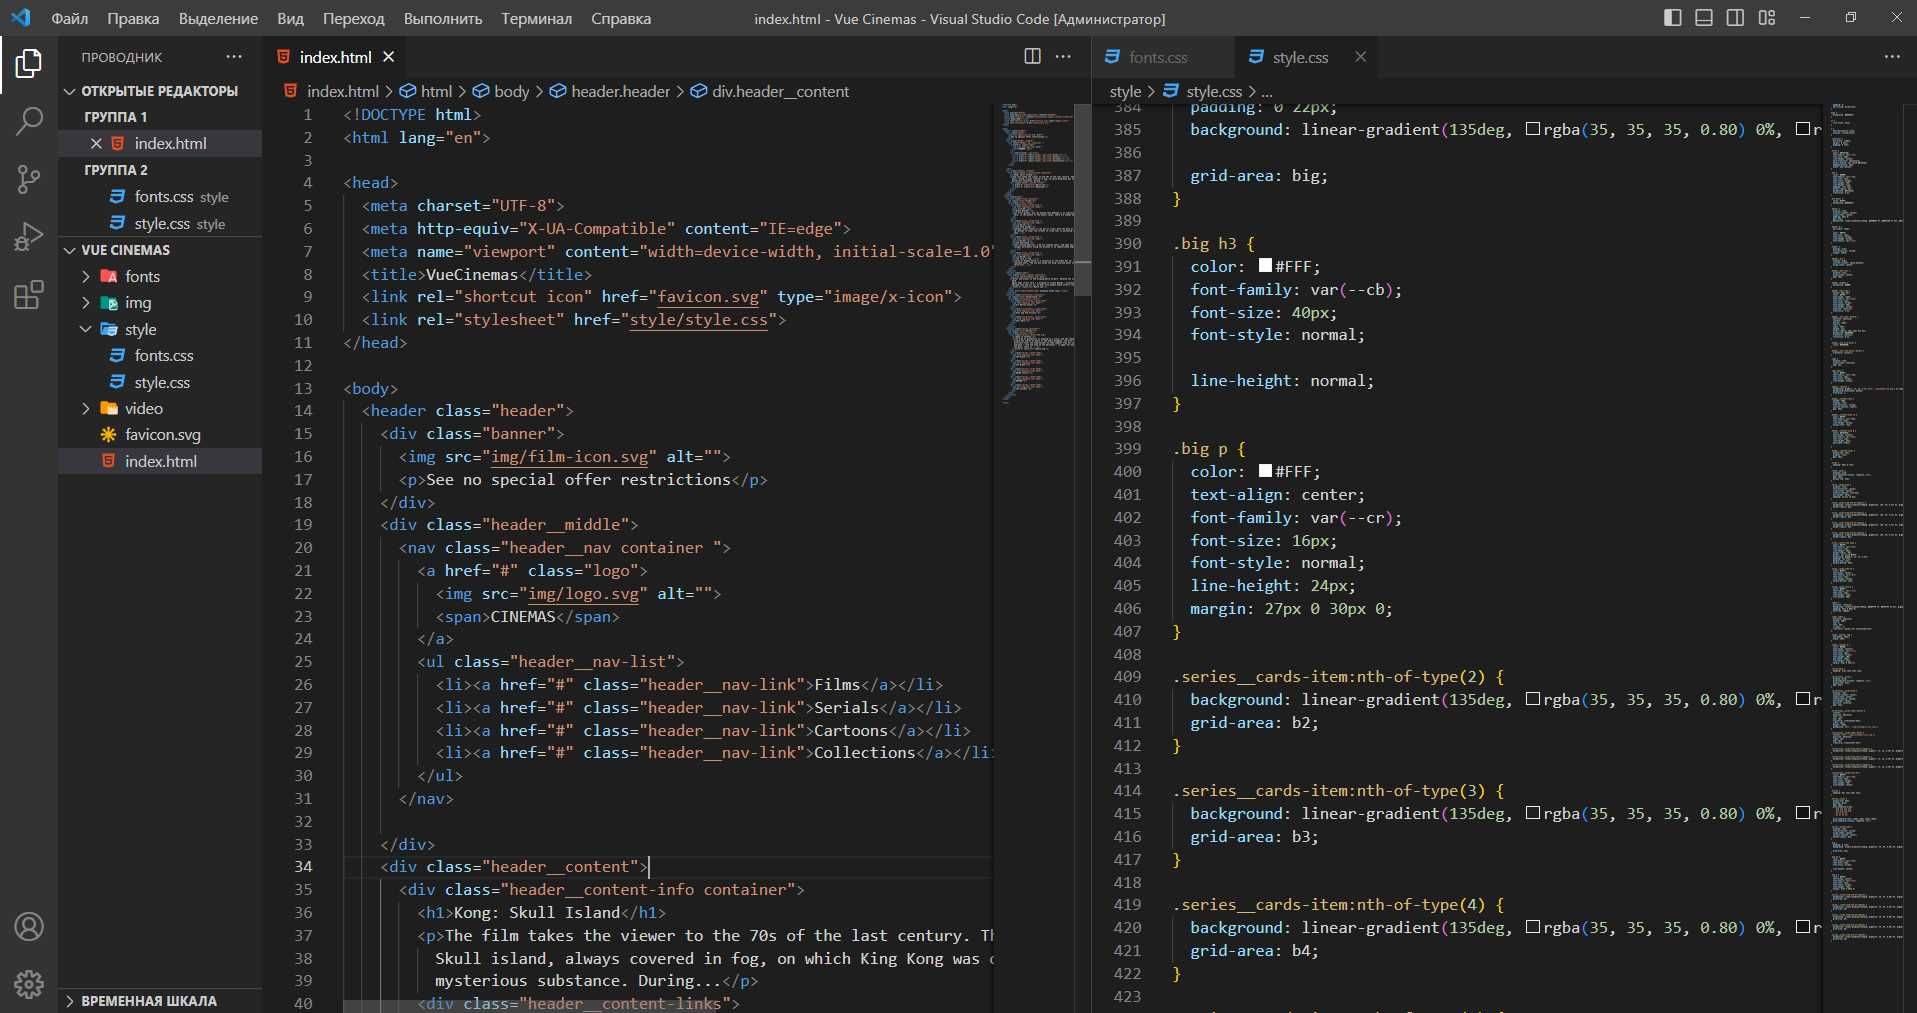Open more actions for right editor group
Viewport: 1917px width, 1013px height.
(x=1892, y=56)
